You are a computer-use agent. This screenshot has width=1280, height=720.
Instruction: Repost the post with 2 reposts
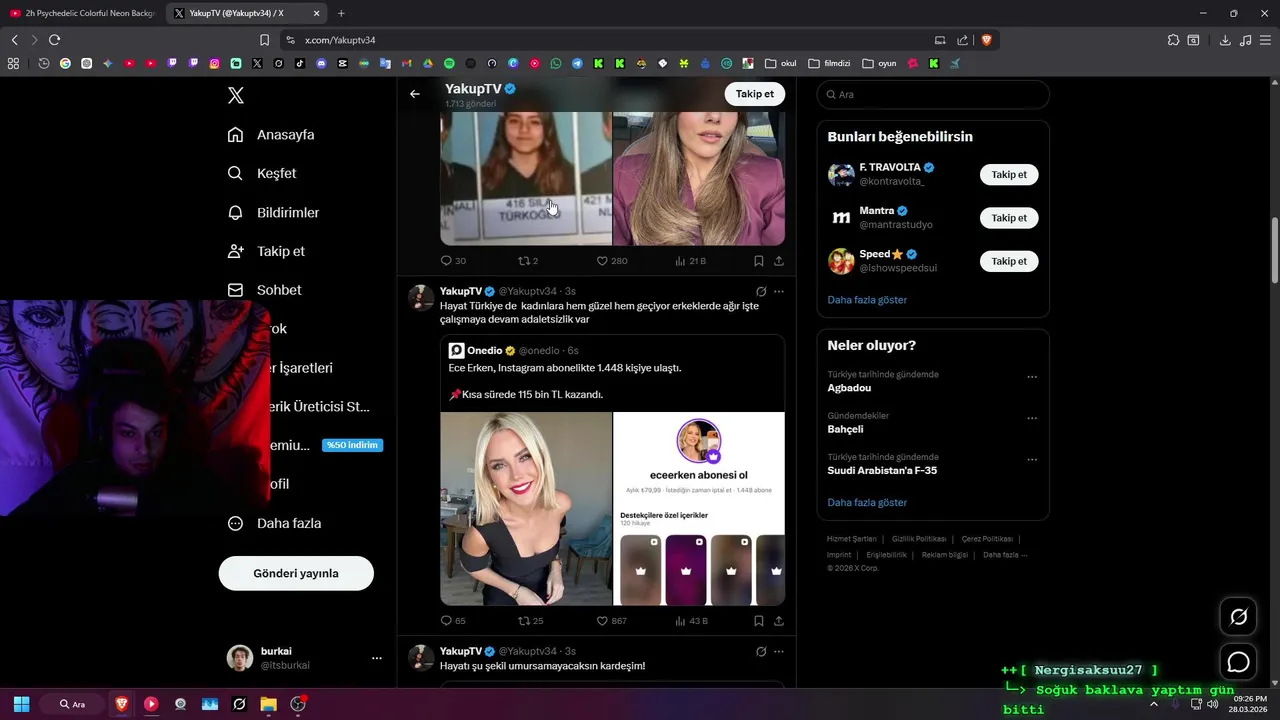pos(528,261)
